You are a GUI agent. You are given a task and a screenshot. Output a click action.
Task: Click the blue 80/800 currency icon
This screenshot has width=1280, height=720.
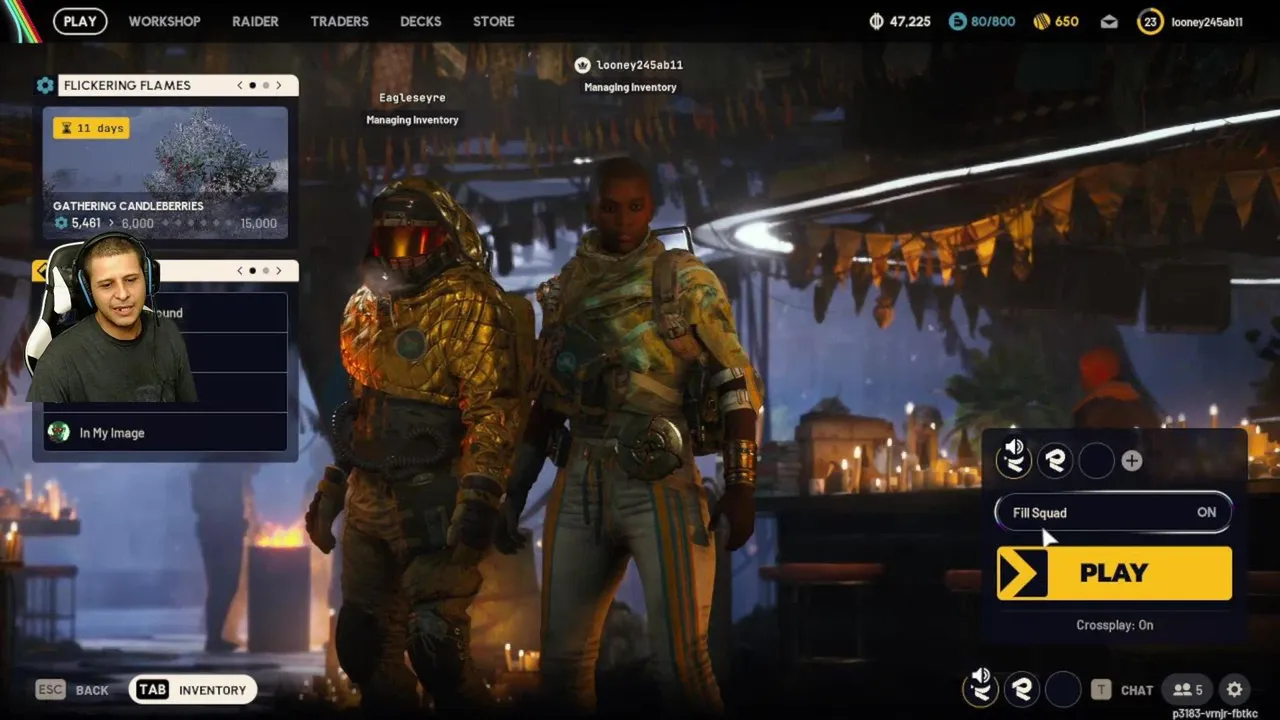coord(958,21)
